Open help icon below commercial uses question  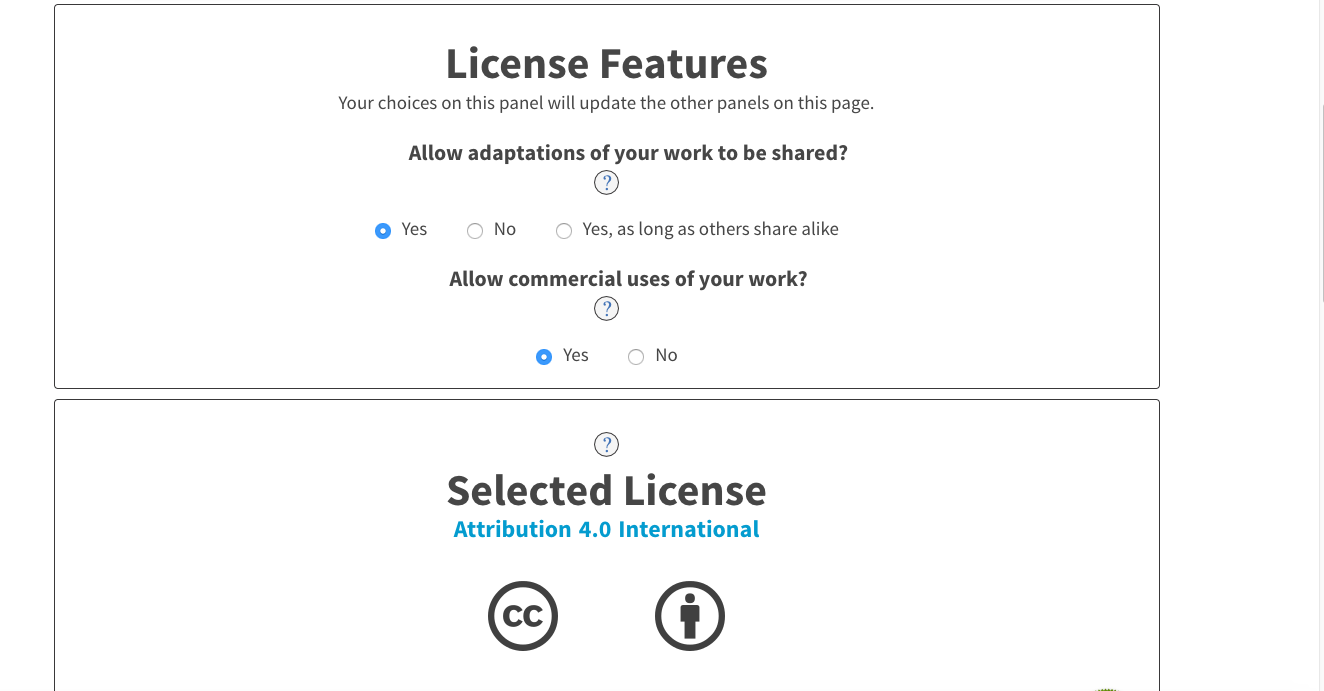(x=606, y=309)
